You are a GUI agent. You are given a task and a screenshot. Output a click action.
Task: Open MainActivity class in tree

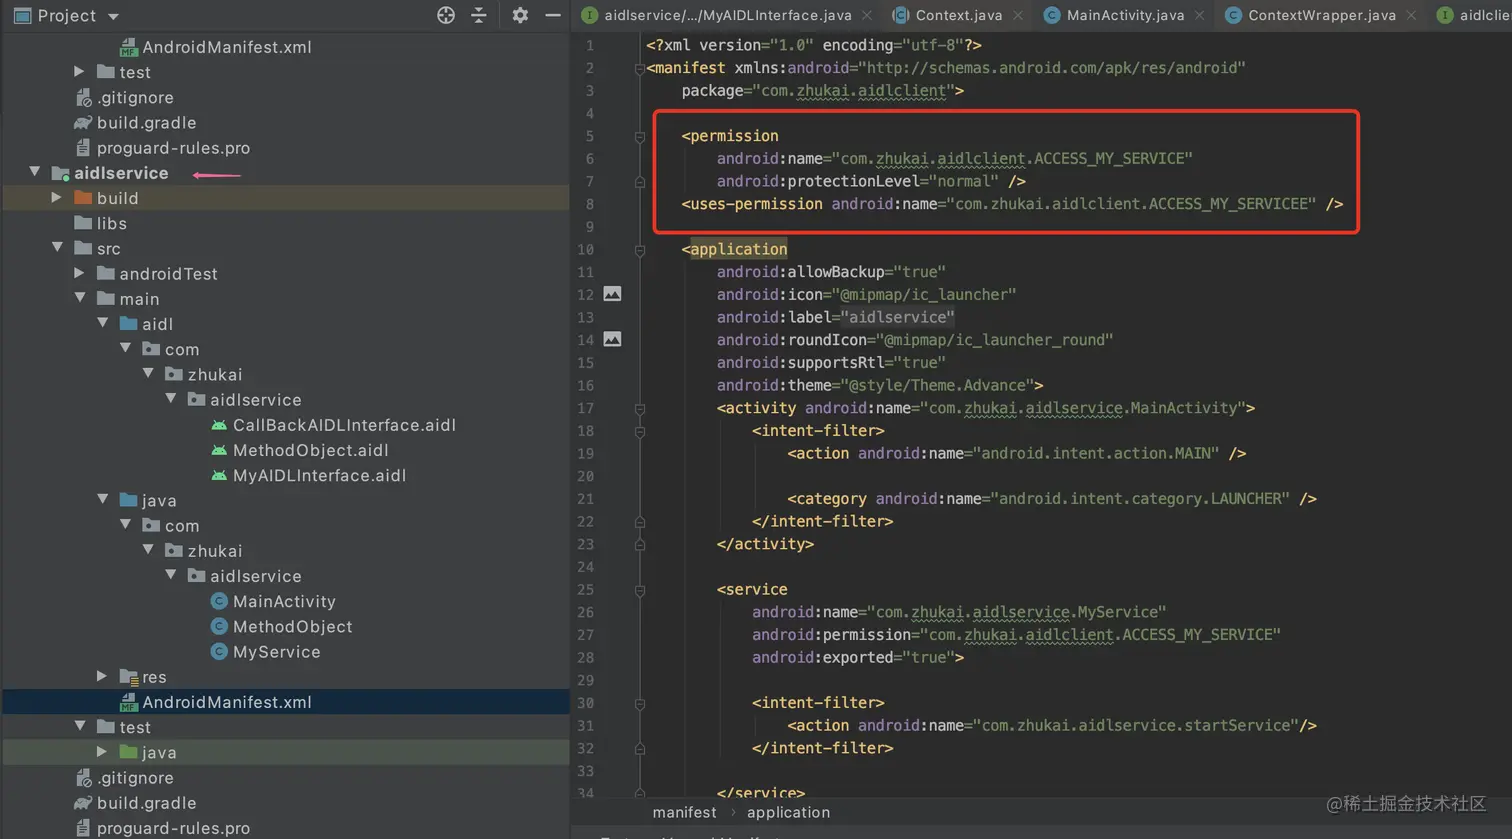(284, 601)
